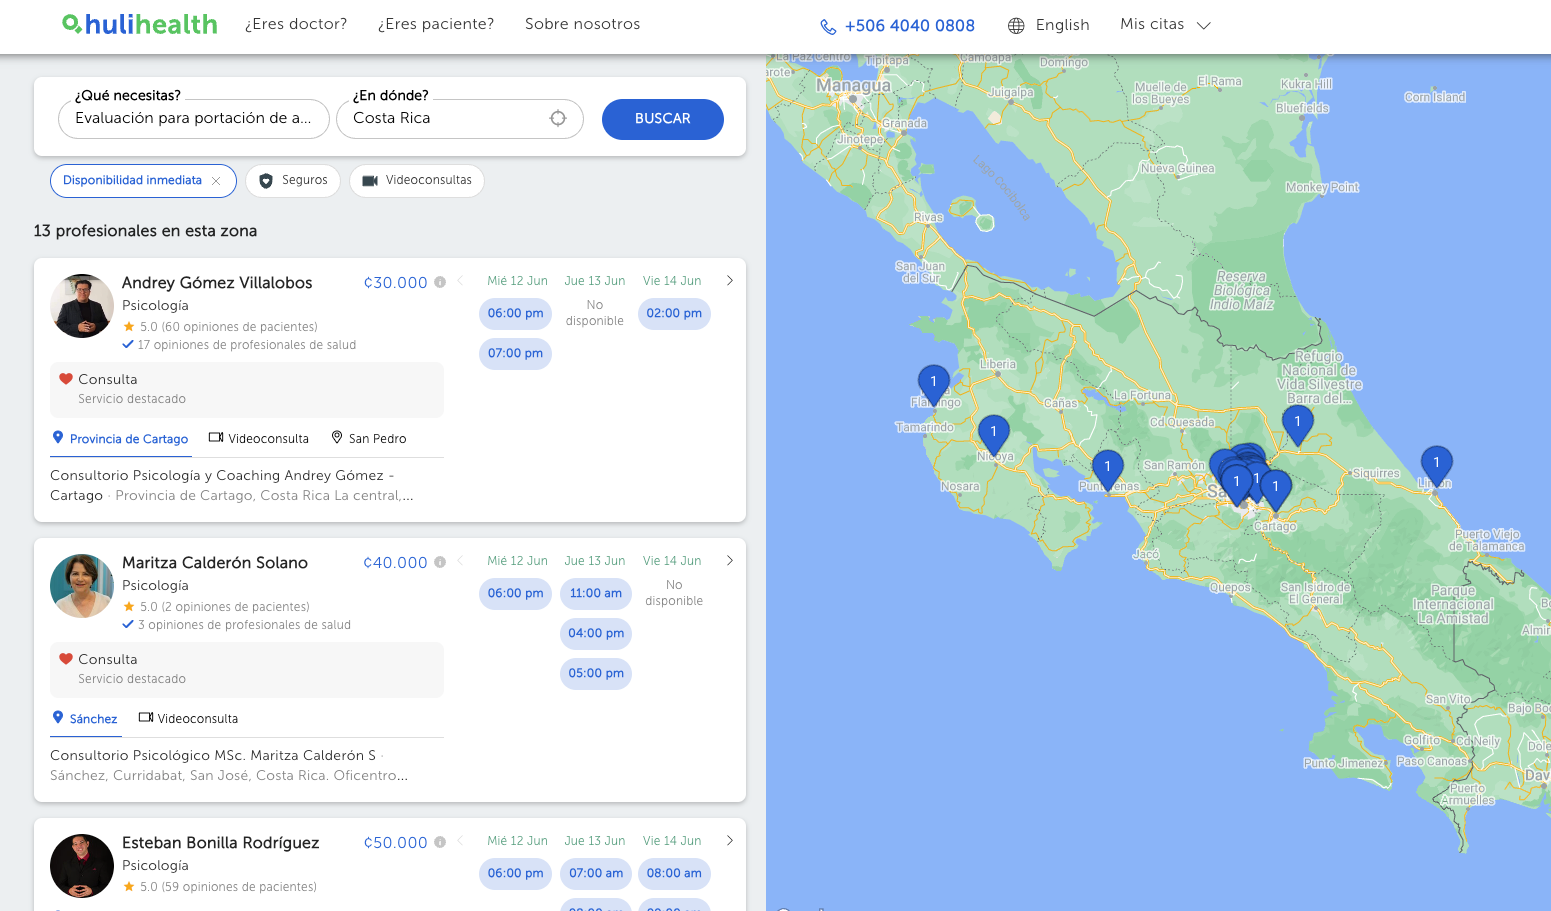The image size is (1551, 911).
Task: Click the Nicoya map pin
Action: click(x=993, y=435)
